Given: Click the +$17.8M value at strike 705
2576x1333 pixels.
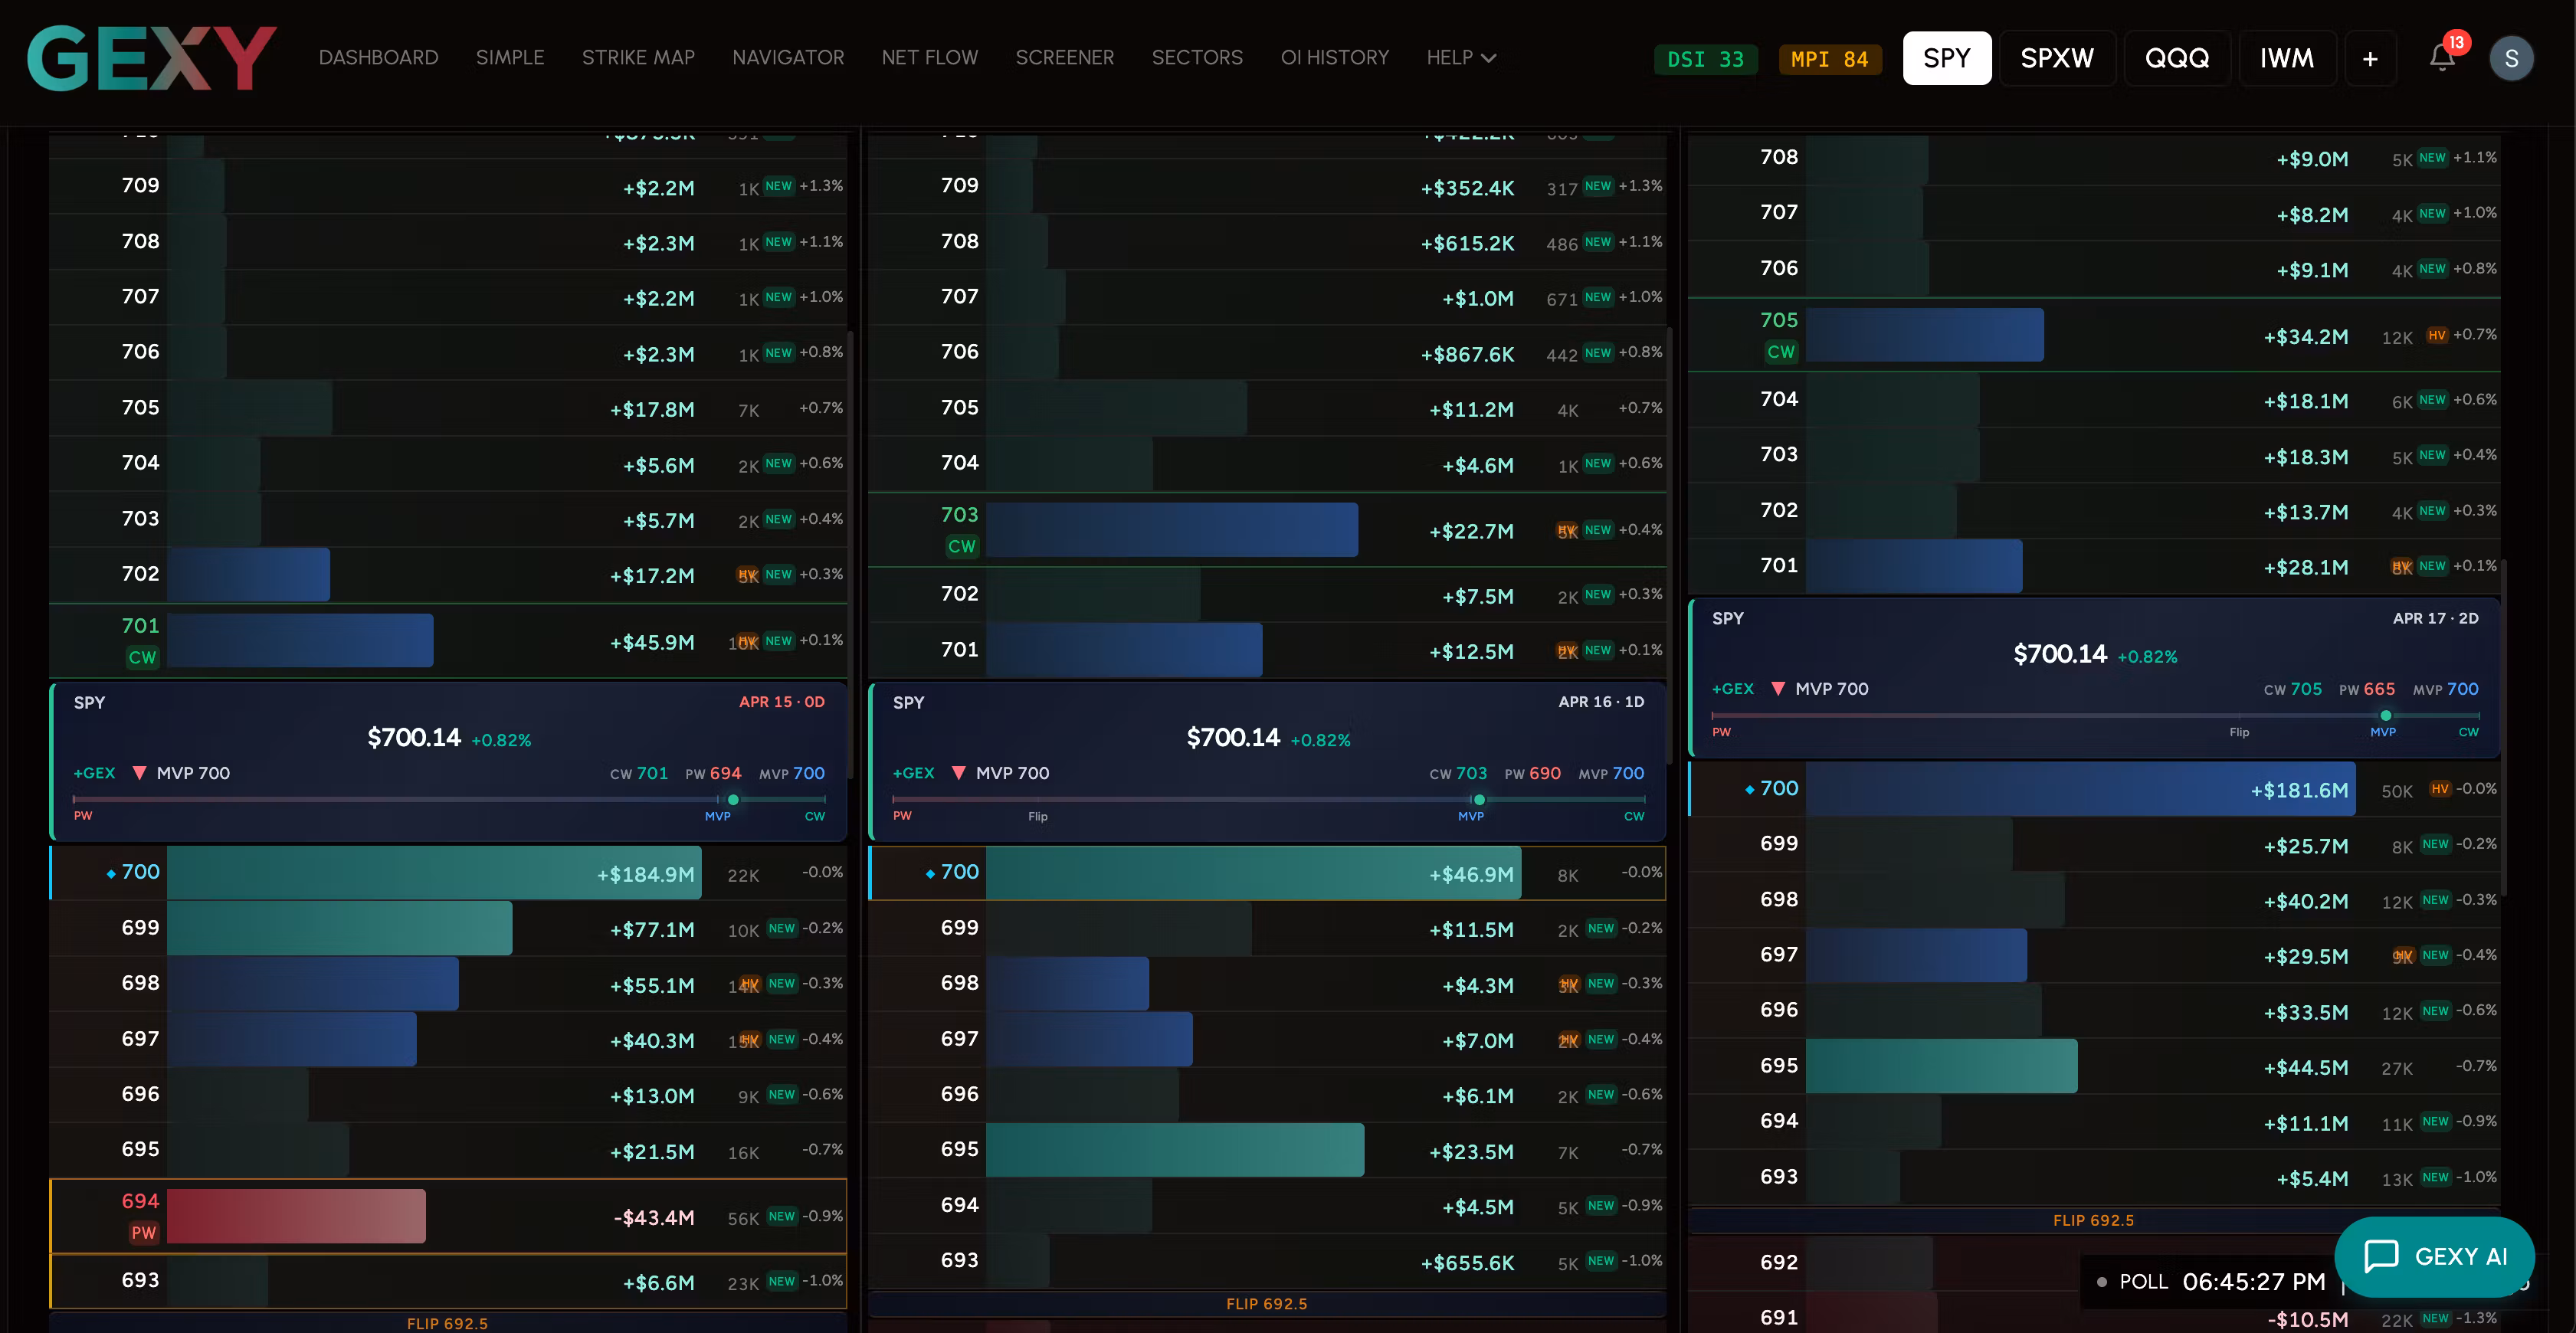Looking at the screenshot, I should tap(652, 410).
